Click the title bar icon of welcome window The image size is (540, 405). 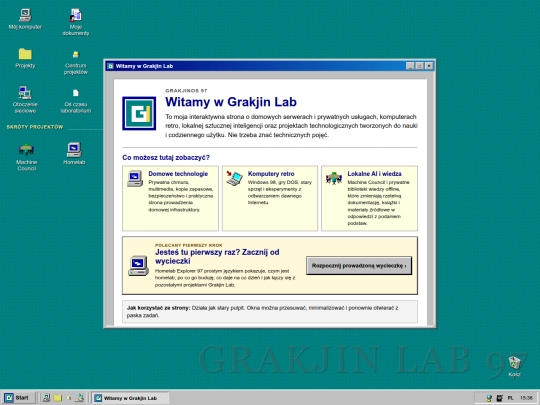pyautogui.click(x=110, y=66)
